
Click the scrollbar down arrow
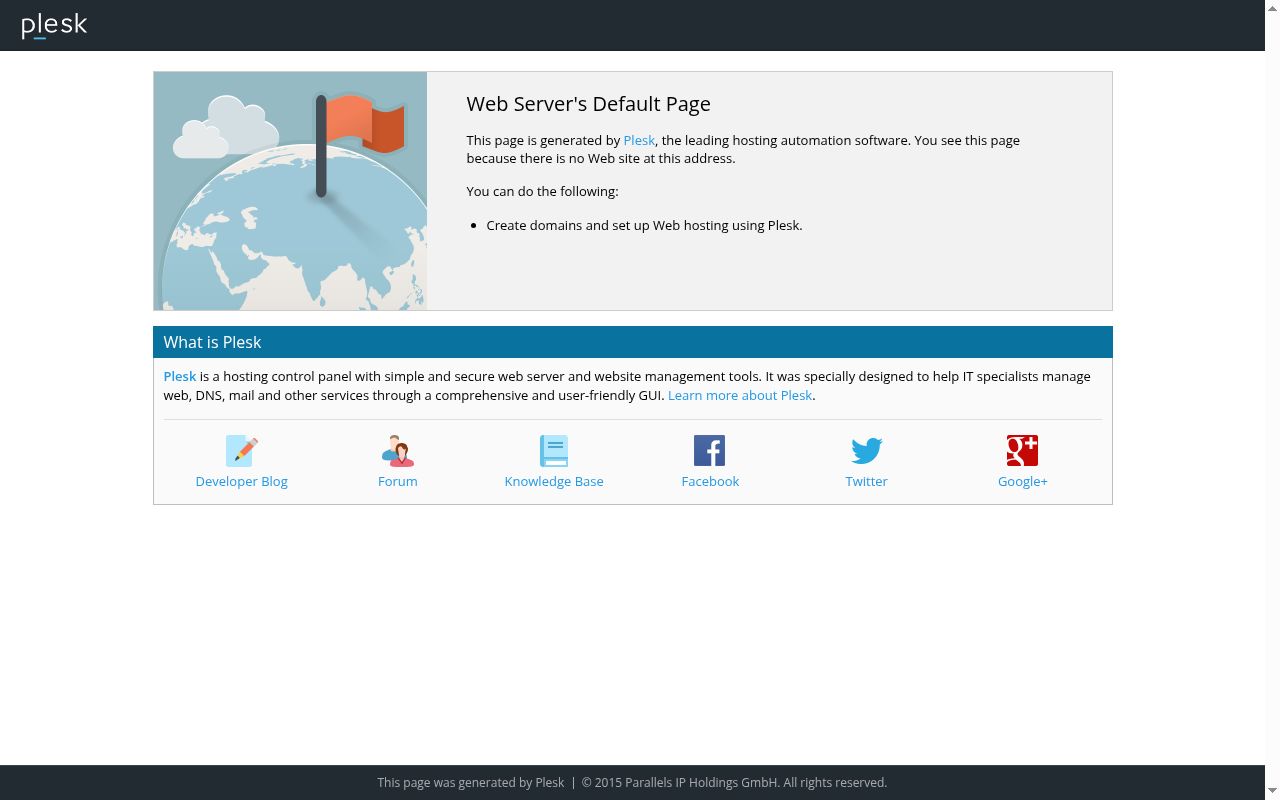point(1272,792)
